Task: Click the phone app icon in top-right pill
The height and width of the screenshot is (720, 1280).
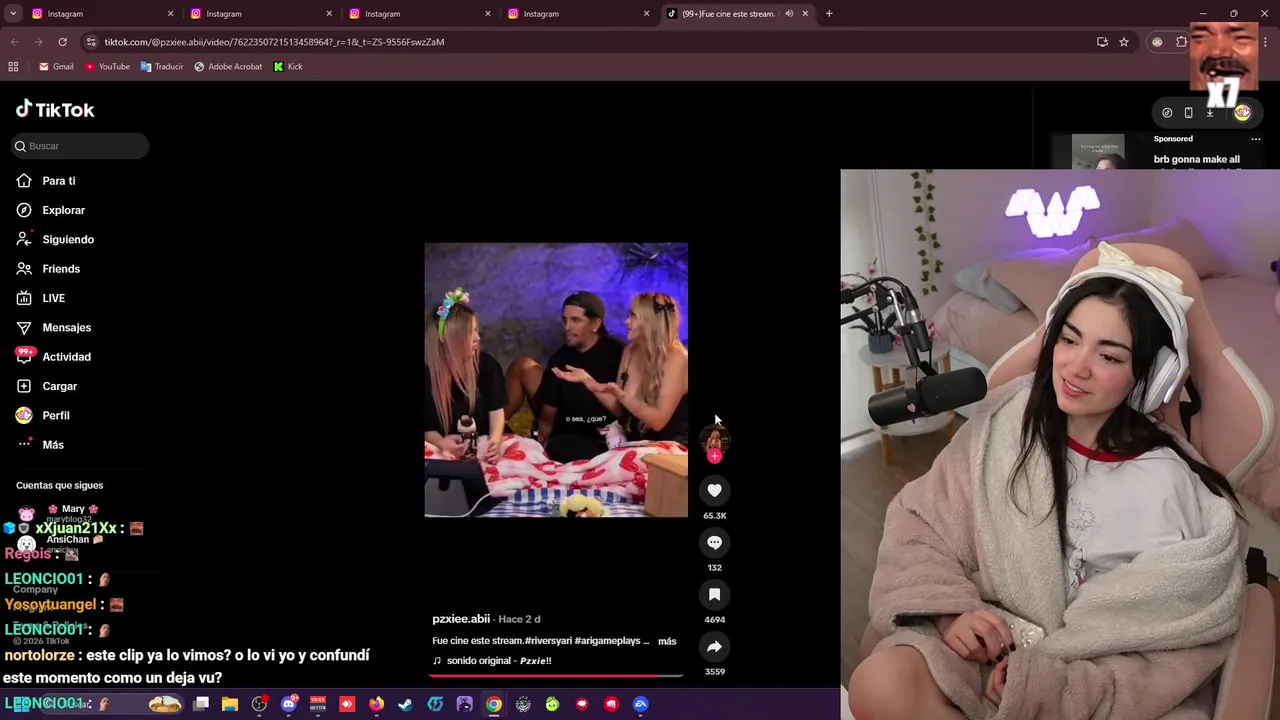Action: pos(1188,113)
